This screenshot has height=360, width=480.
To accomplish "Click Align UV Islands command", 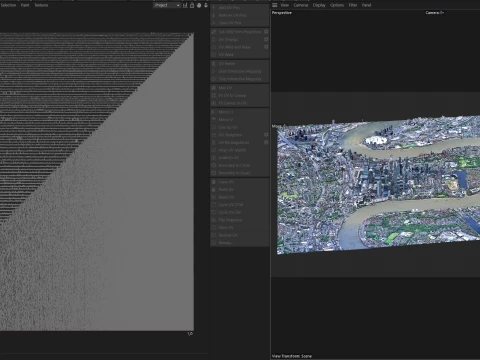I will click(x=240, y=150).
